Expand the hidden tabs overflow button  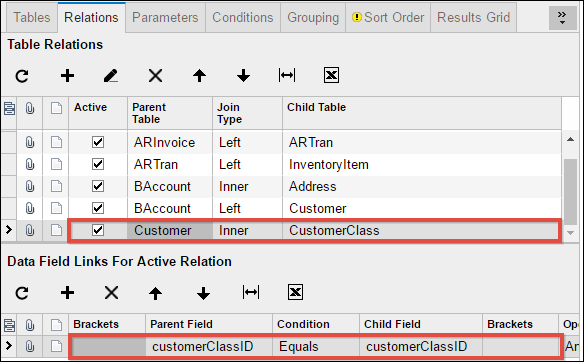[x=562, y=18]
